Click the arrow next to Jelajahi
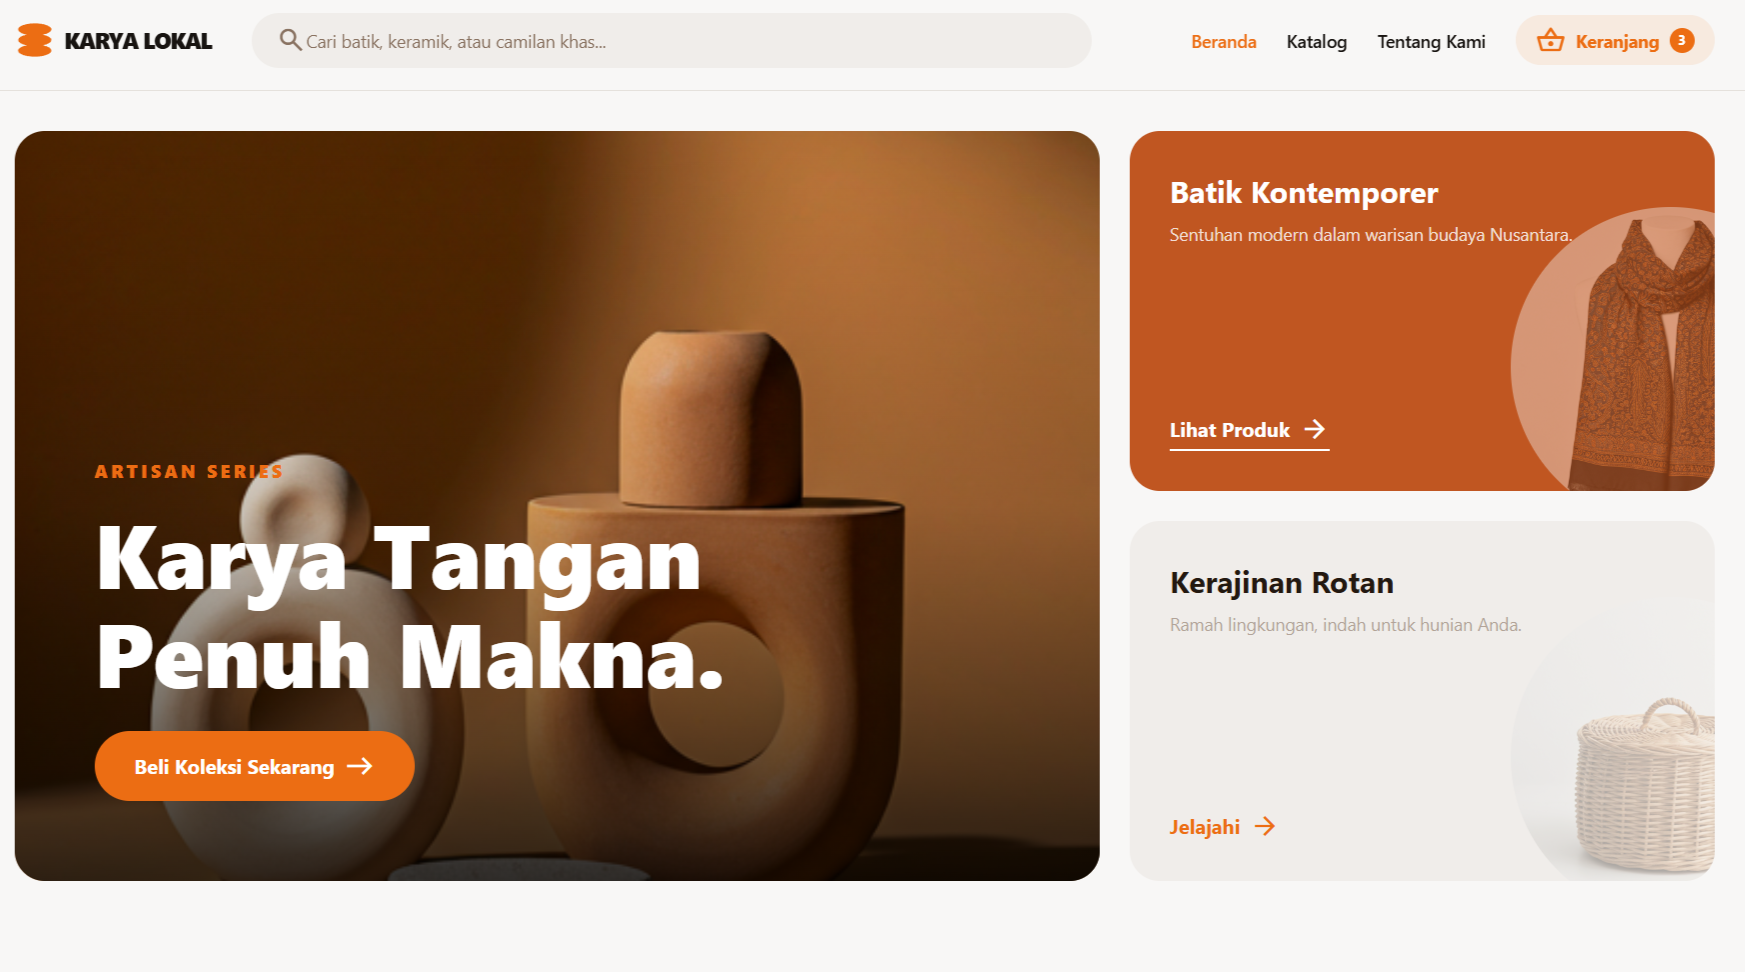Viewport: 1745px width, 972px height. [x=1265, y=826]
